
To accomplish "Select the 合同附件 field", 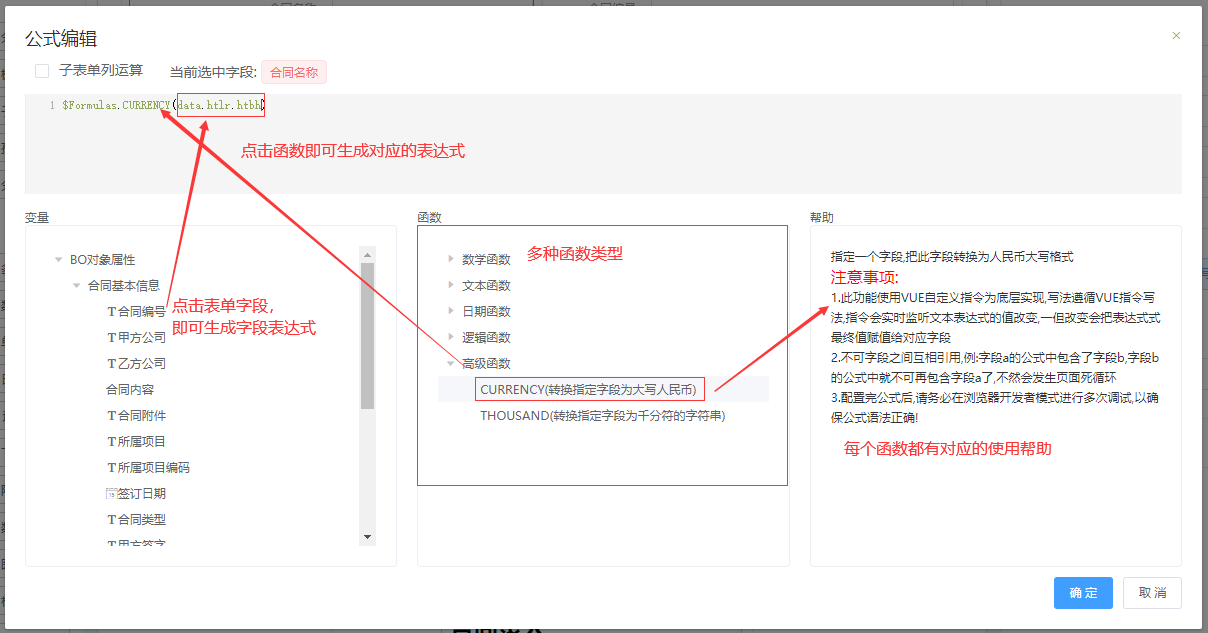I will [x=142, y=415].
